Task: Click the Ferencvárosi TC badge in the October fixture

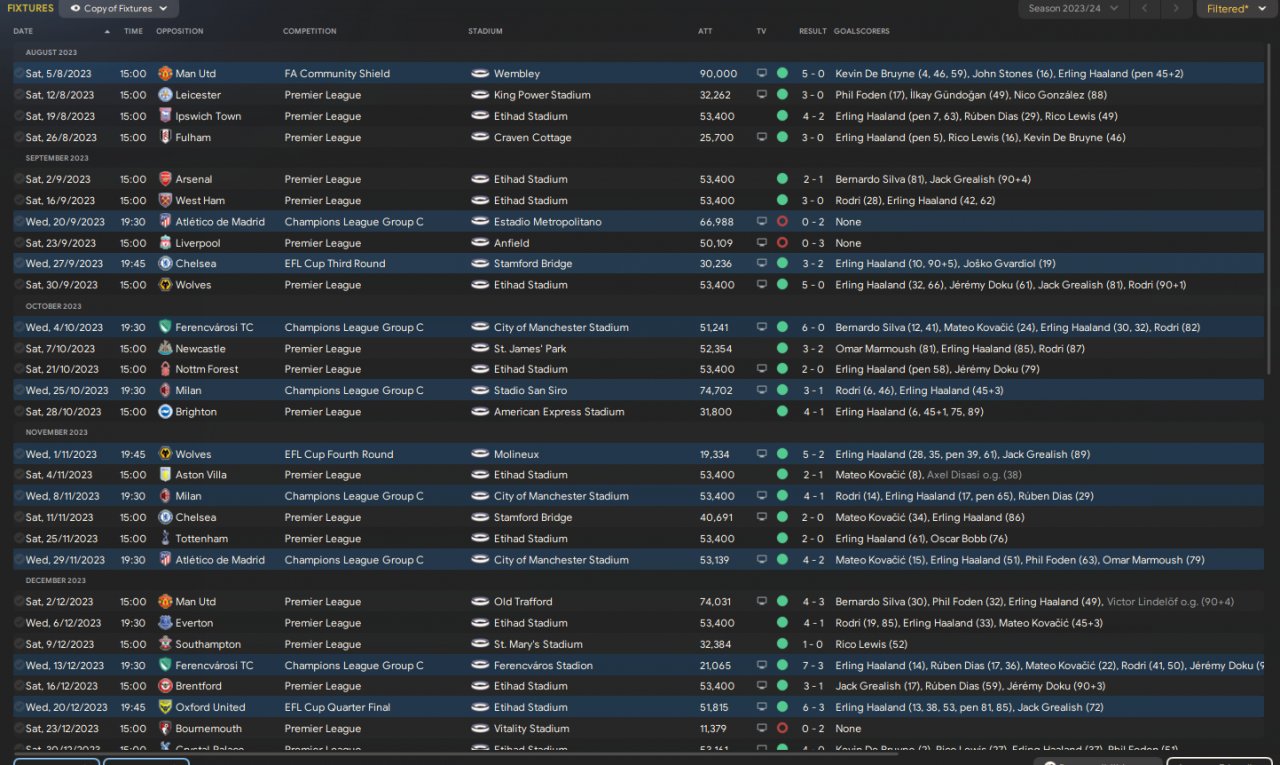Action: [x=165, y=328]
